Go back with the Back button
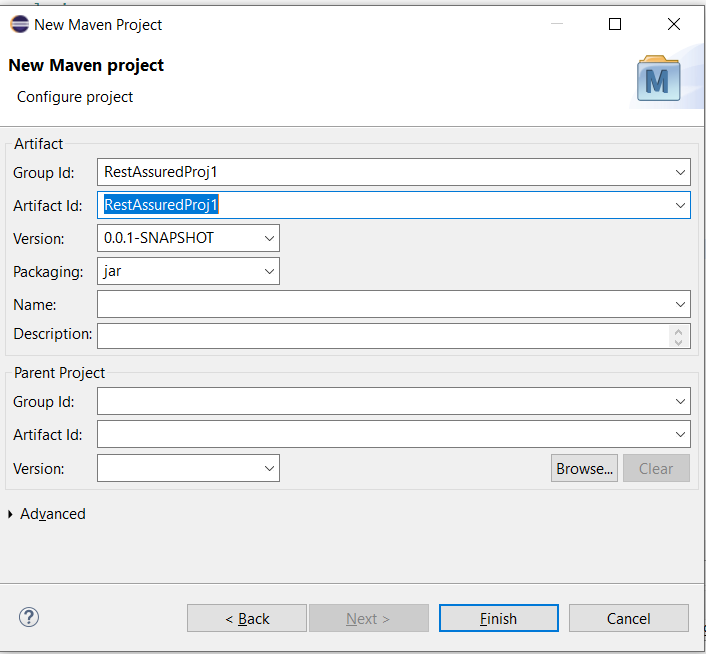Screen dimensions: 706x654 (x=247, y=618)
